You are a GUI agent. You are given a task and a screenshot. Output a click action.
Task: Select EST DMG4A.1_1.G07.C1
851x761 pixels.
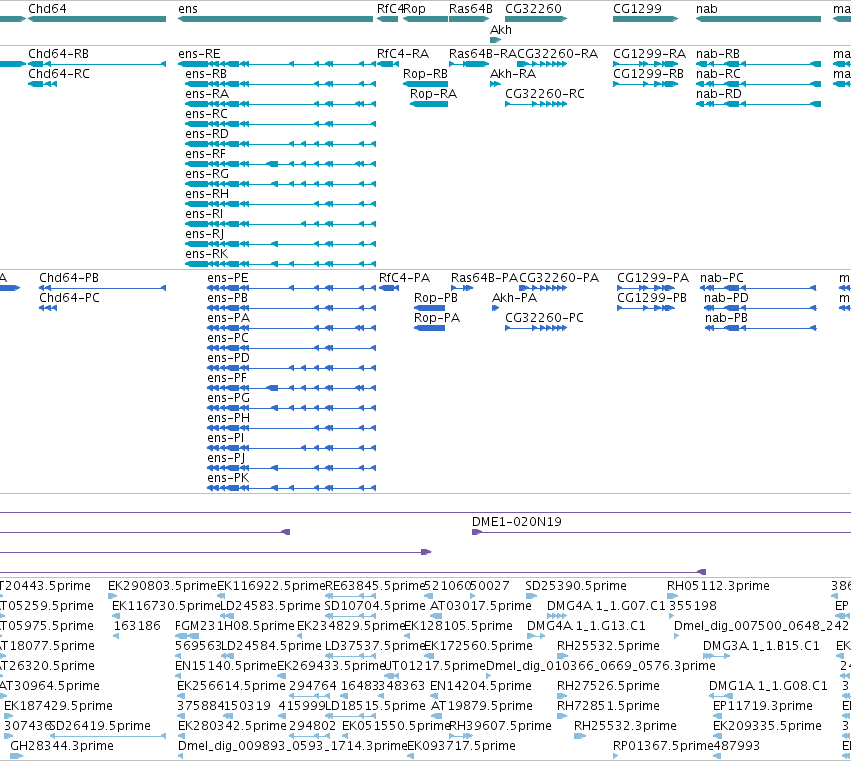coord(606,606)
